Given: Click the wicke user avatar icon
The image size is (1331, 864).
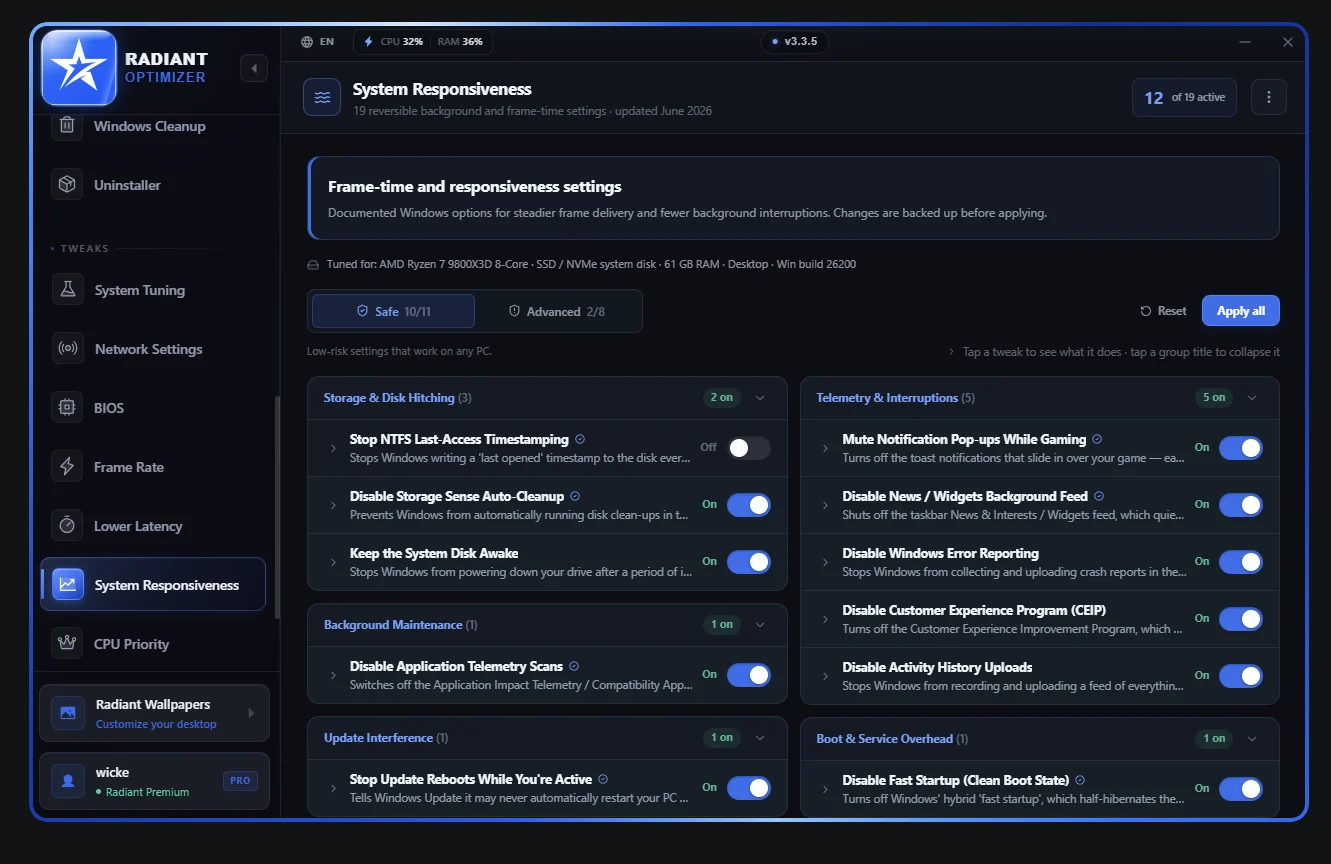Looking at the screenshot, I should pyautogui.click(x=68, y=781).
